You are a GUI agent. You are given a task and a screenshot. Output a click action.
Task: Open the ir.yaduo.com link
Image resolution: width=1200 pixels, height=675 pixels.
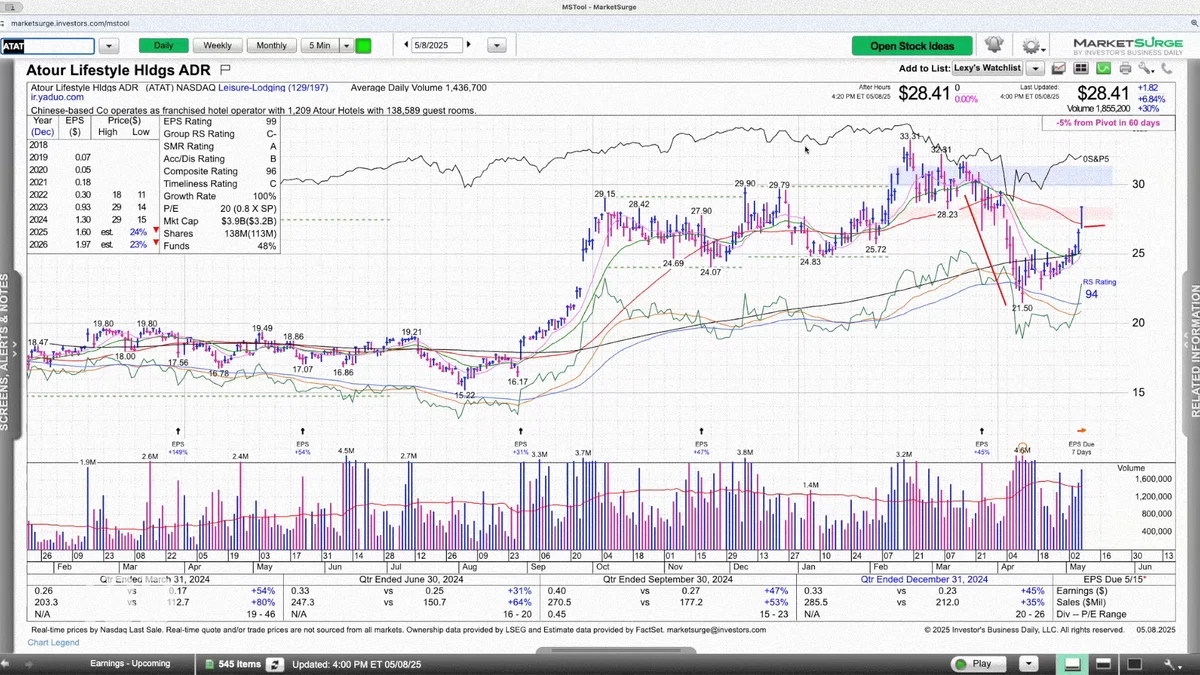click(55, 99)
